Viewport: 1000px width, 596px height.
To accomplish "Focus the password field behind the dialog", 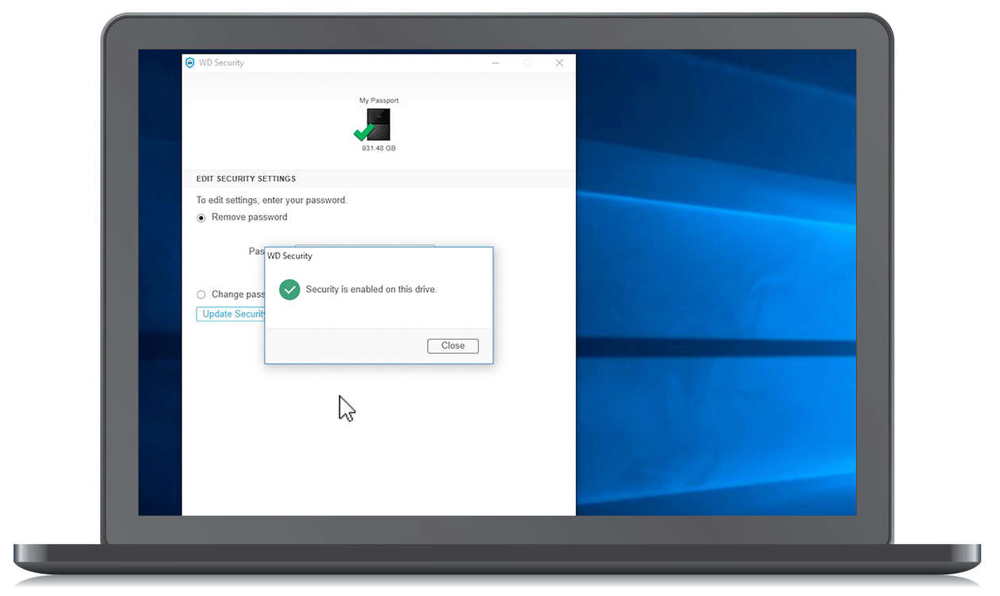I will coord(365,246).
